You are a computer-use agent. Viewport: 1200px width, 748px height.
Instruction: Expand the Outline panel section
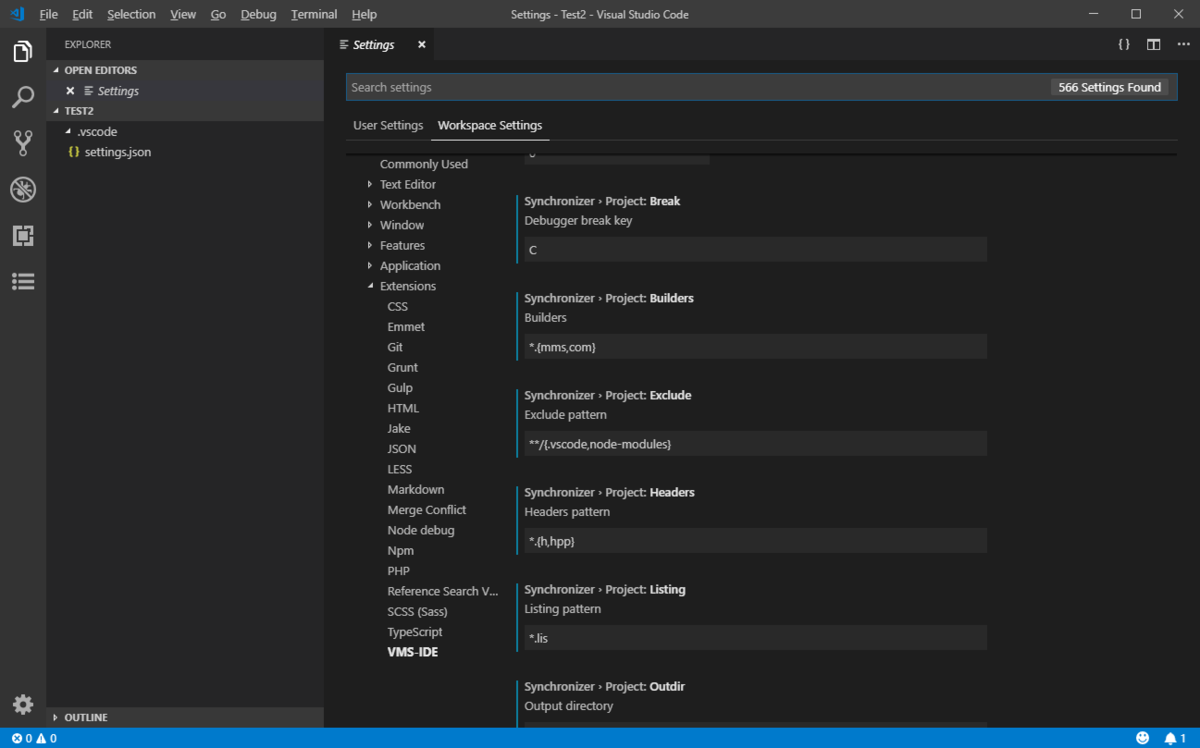click(x=85, y=717)
